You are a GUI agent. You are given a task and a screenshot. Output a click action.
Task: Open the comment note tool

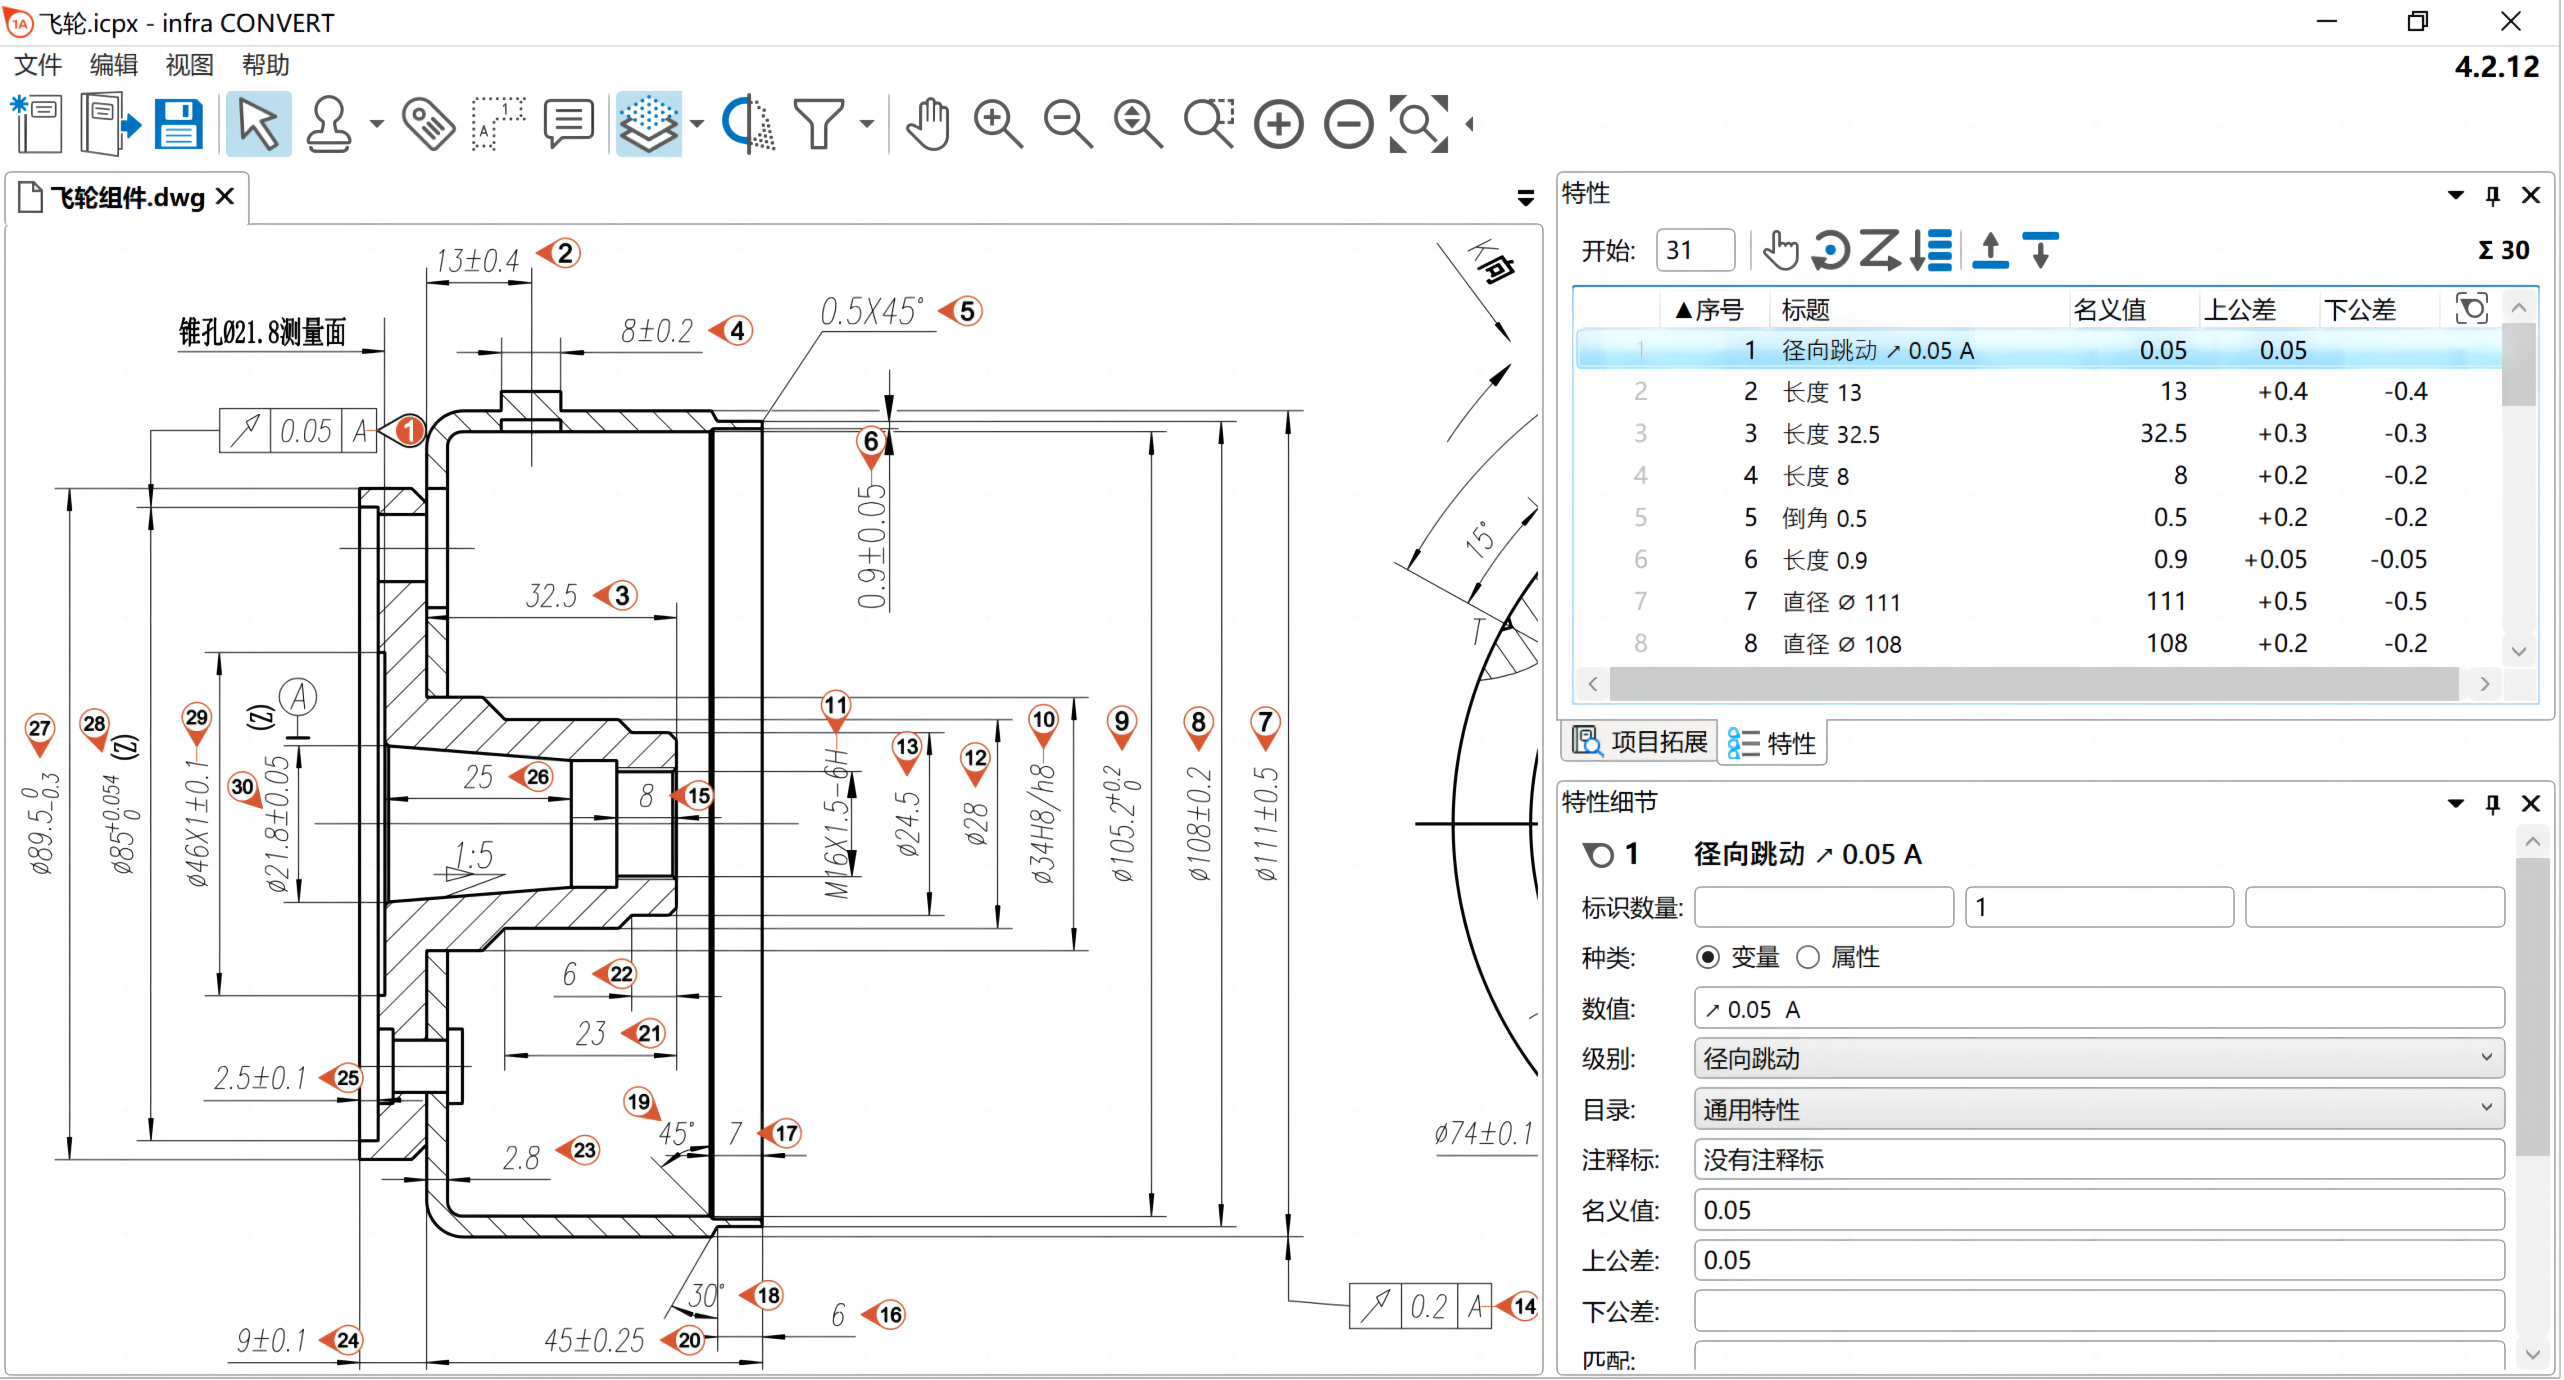click(568, 124)
